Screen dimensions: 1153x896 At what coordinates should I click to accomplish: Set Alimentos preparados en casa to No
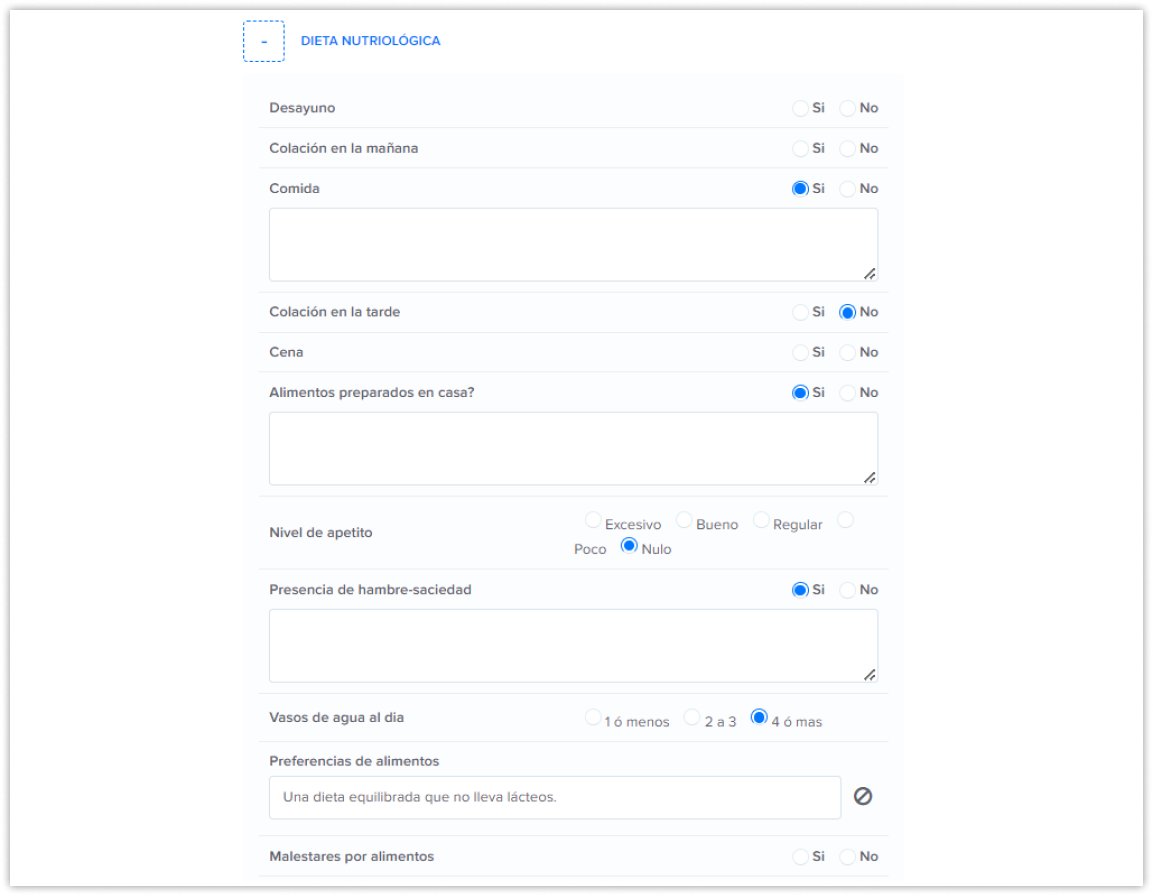tap(847, 393)
